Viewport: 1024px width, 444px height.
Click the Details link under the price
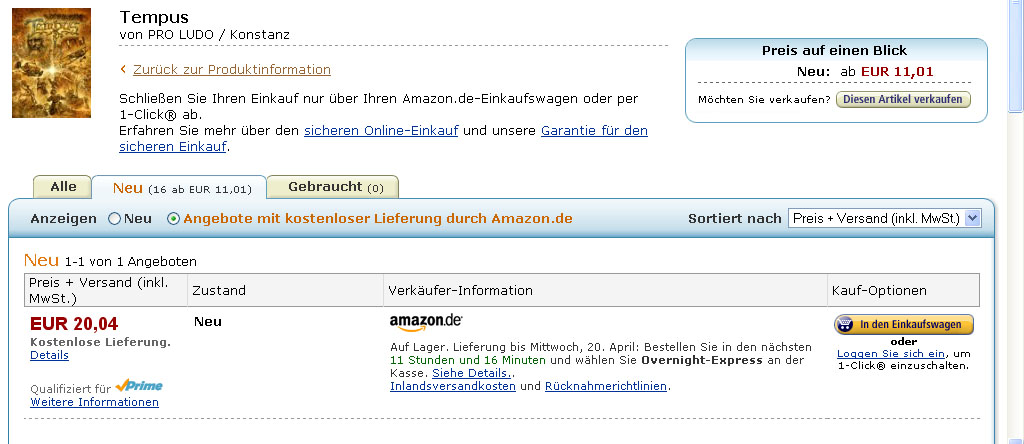[49, 355]
